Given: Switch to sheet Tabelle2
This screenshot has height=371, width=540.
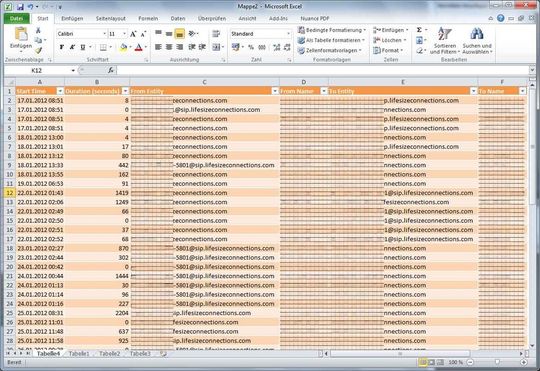Looking at the screenshot, I should click(110, 354).
